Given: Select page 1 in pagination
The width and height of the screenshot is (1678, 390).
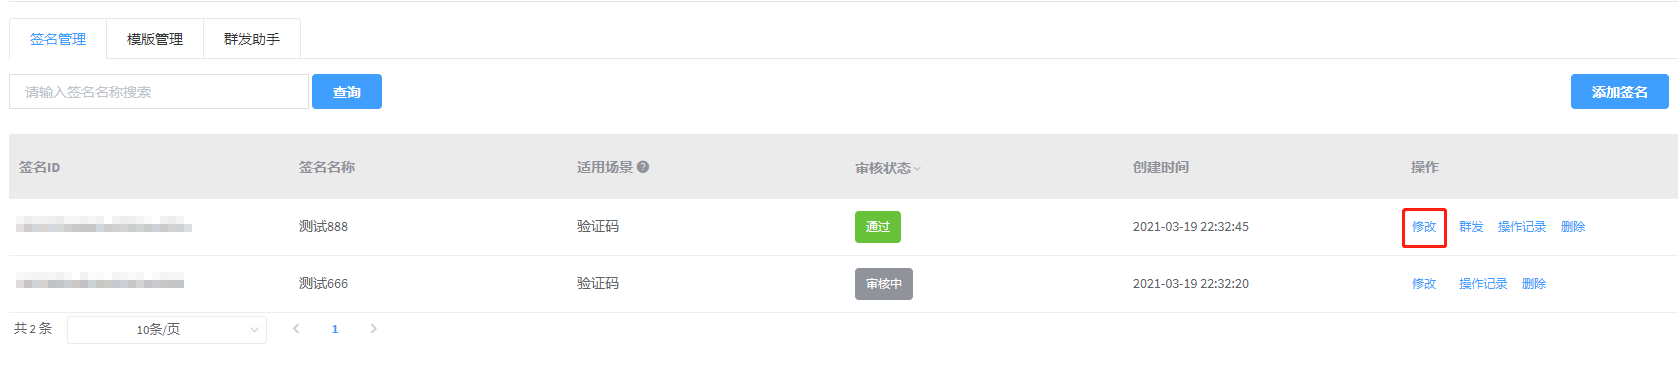Looking at the screenshot, I should (335, 329).
